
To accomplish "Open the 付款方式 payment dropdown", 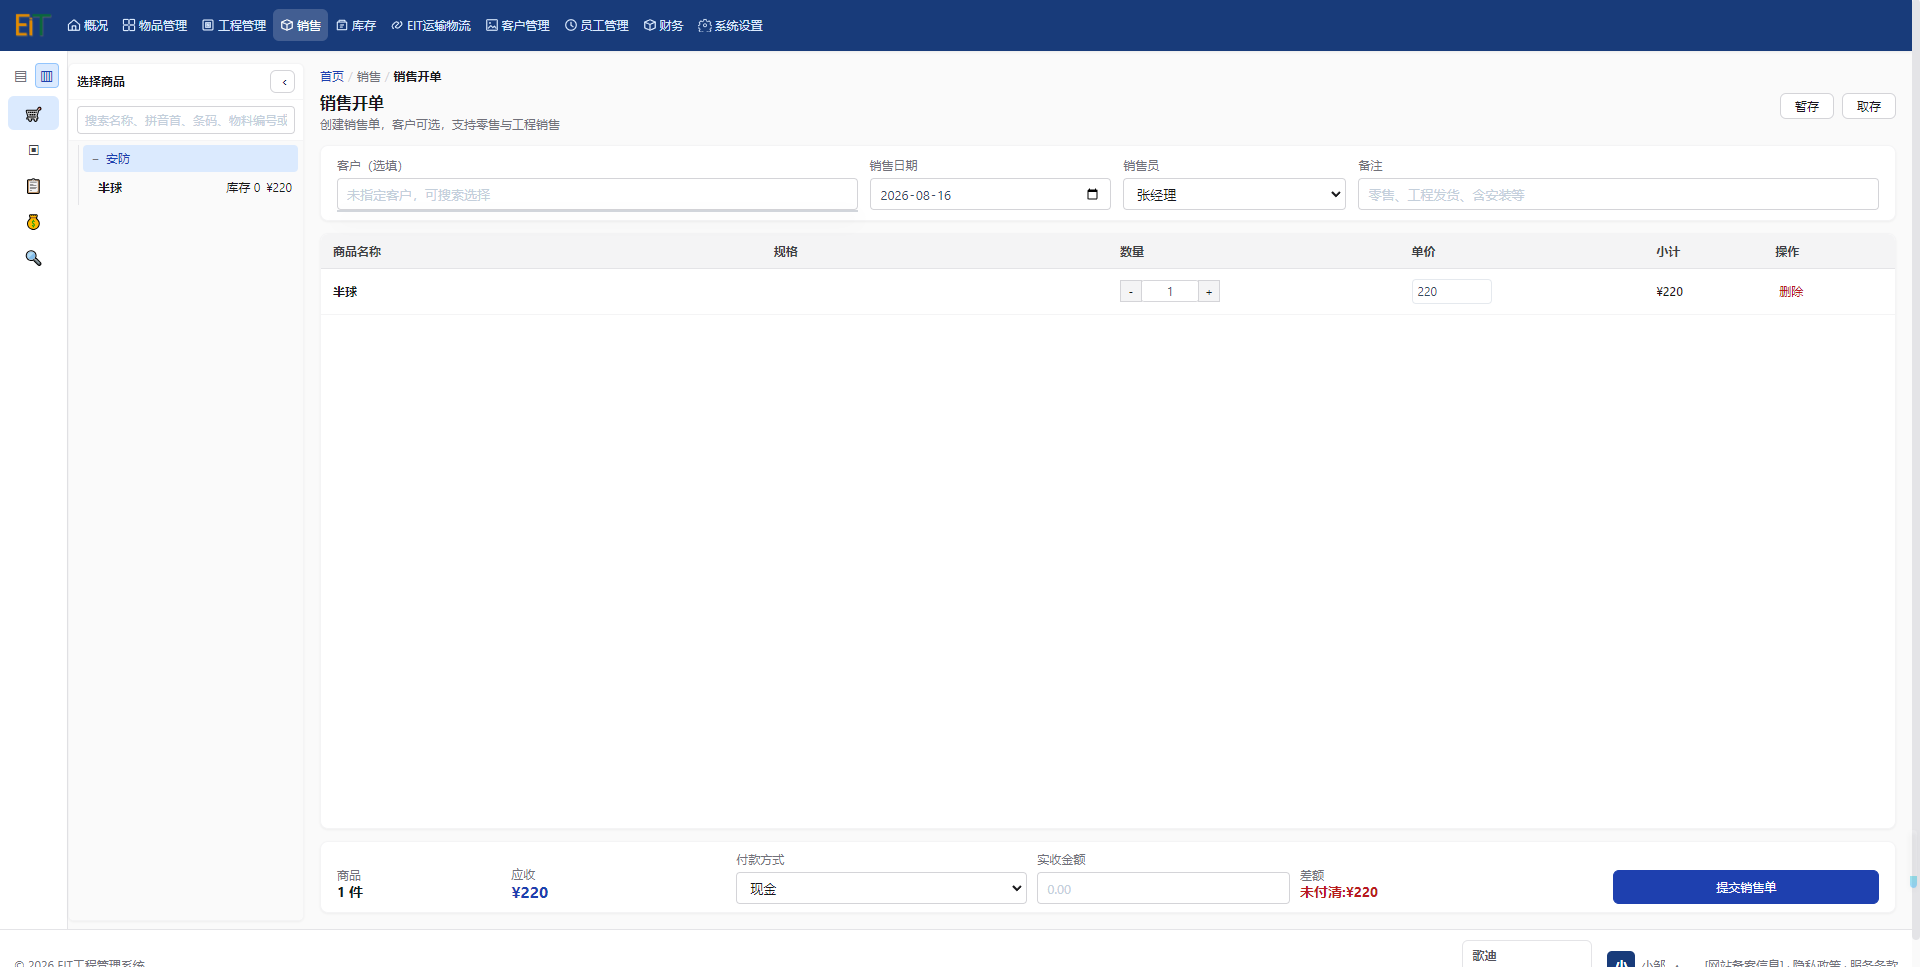I will [x=881, y=888].
